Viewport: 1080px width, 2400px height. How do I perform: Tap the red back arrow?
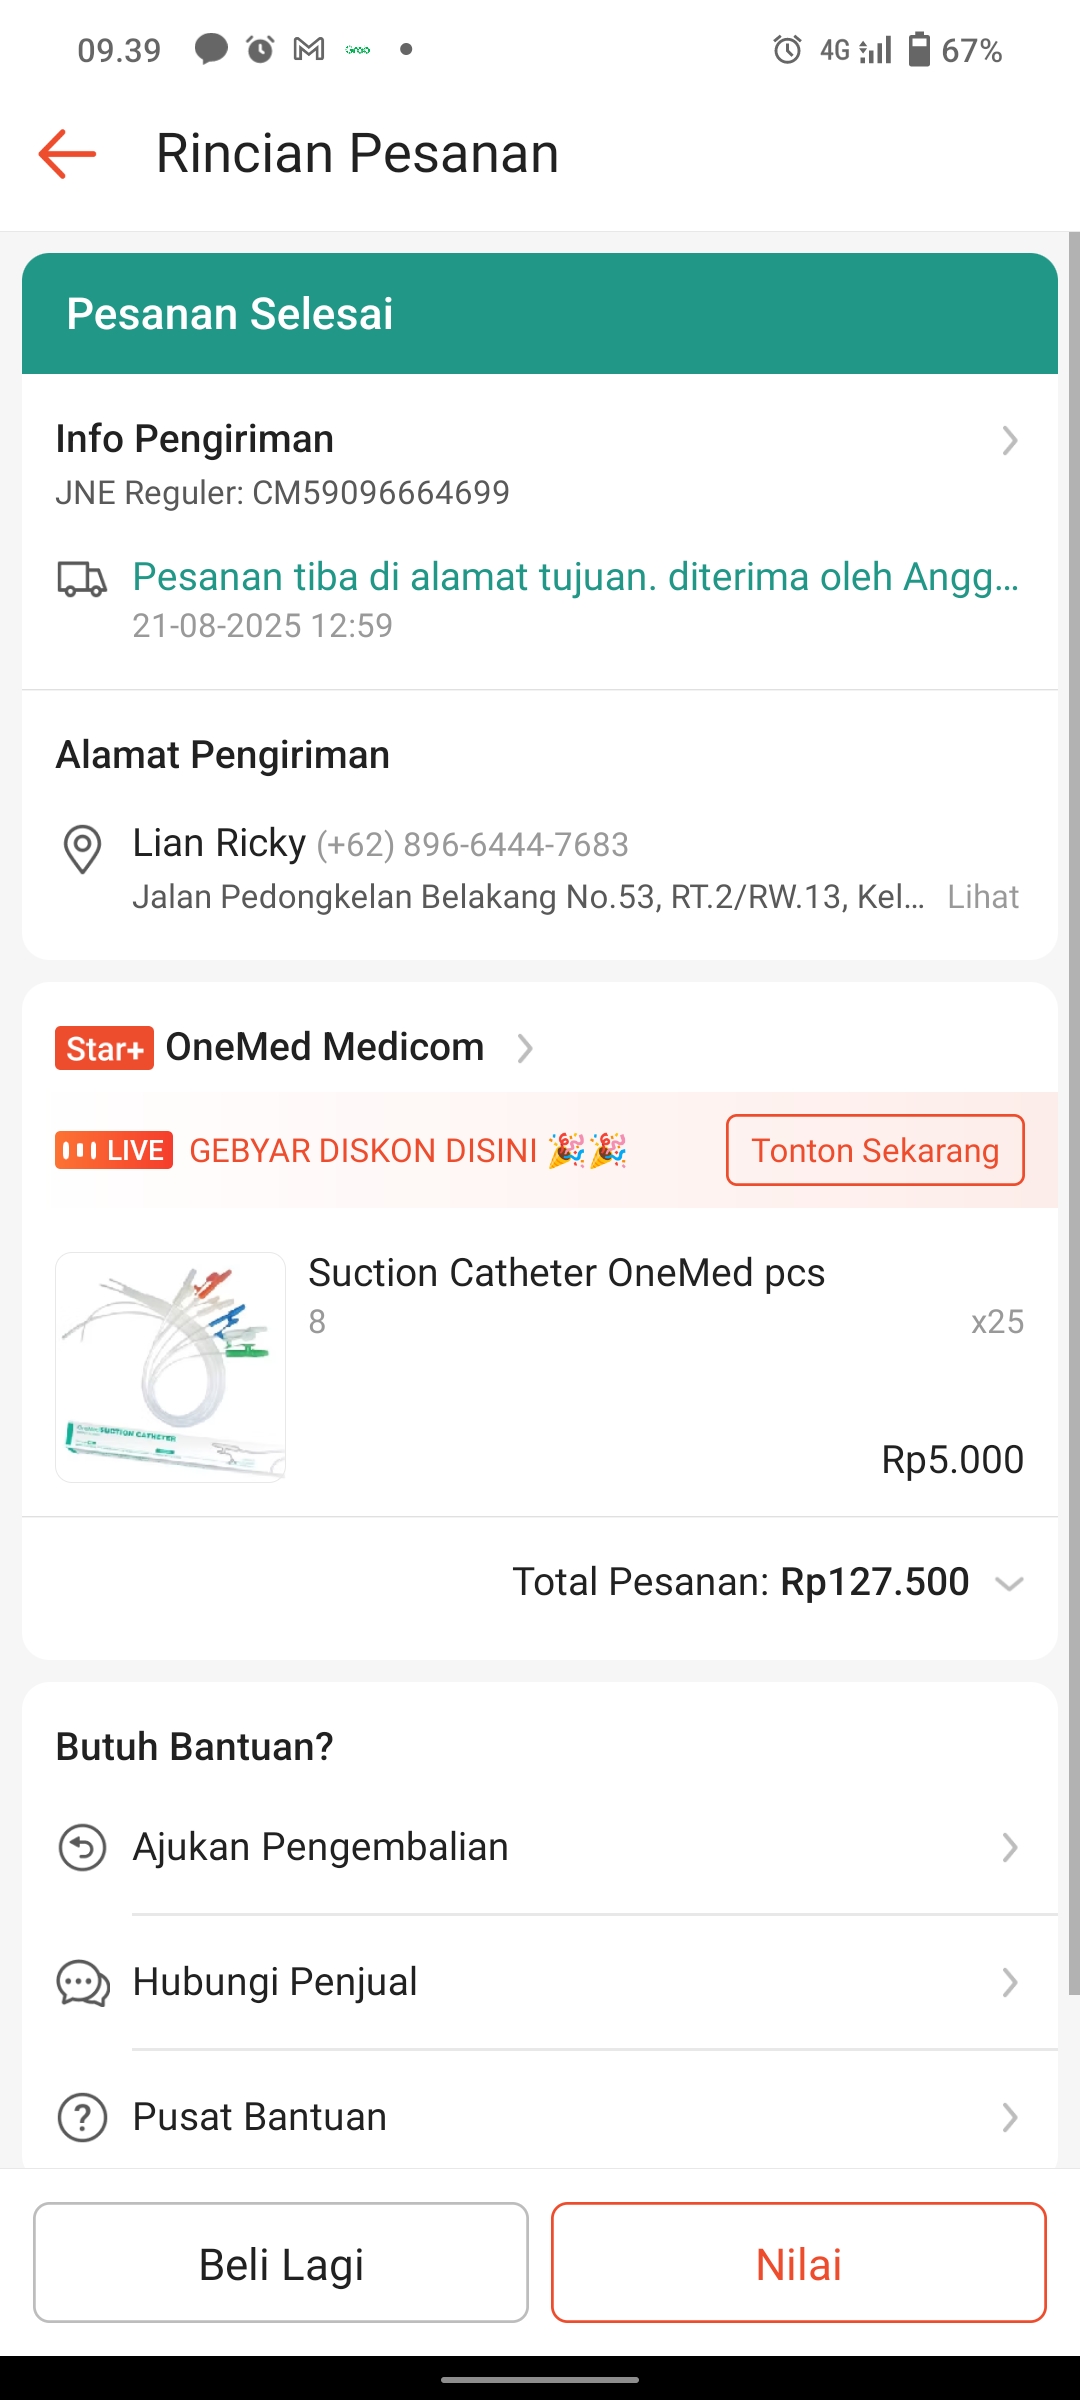[x=67, y=154]
